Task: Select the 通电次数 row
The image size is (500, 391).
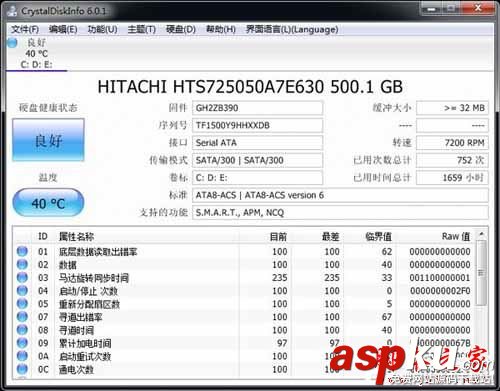Action: pos(245,369)
